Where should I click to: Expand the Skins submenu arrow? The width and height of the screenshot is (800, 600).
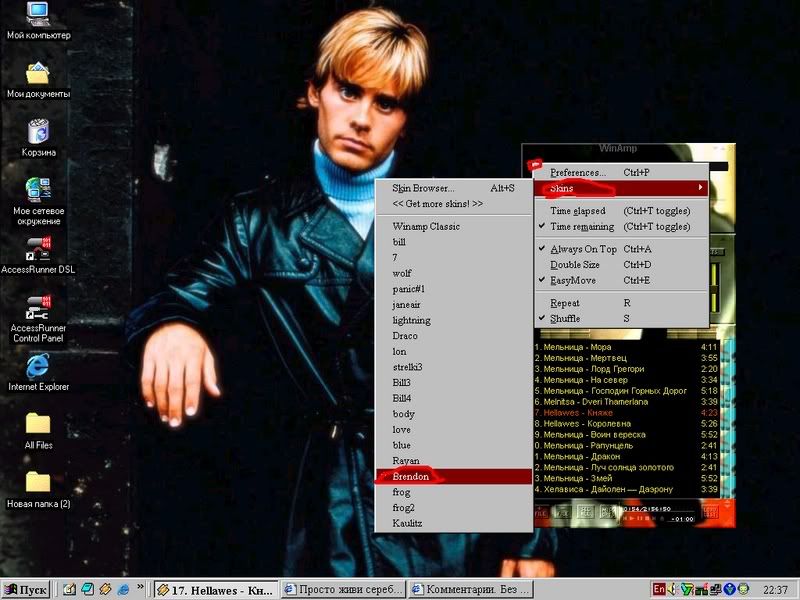700,188
